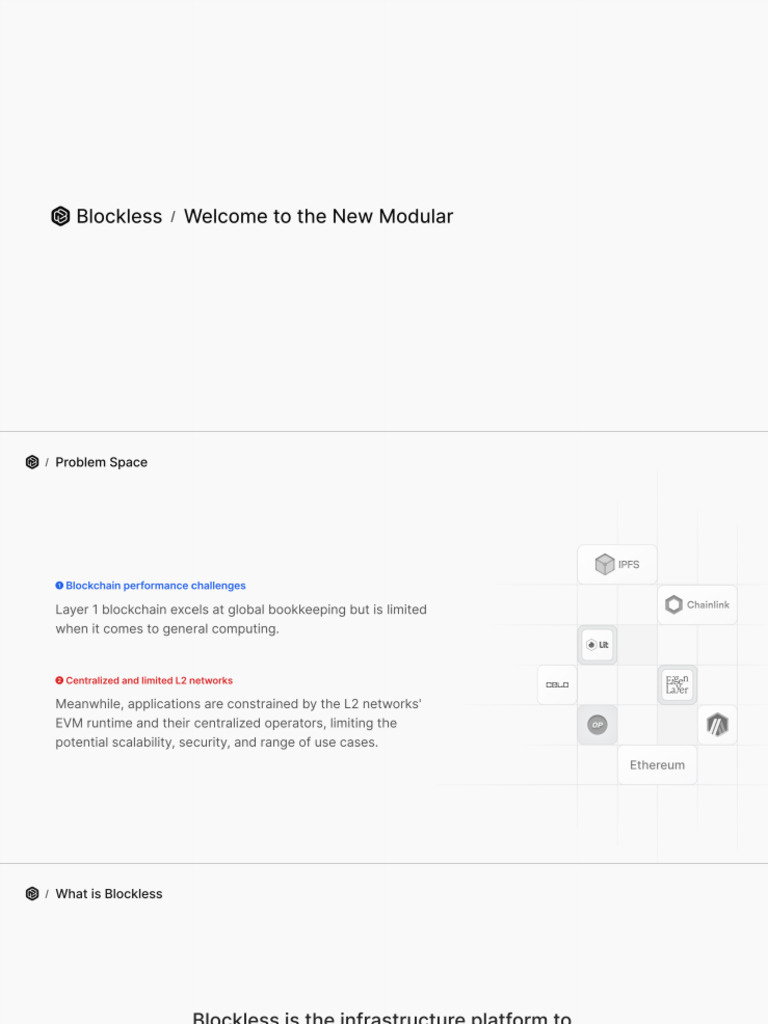The image size is (768, 1024).
Task: Click the Blockless logo in the title
Action: click(61, 216)
